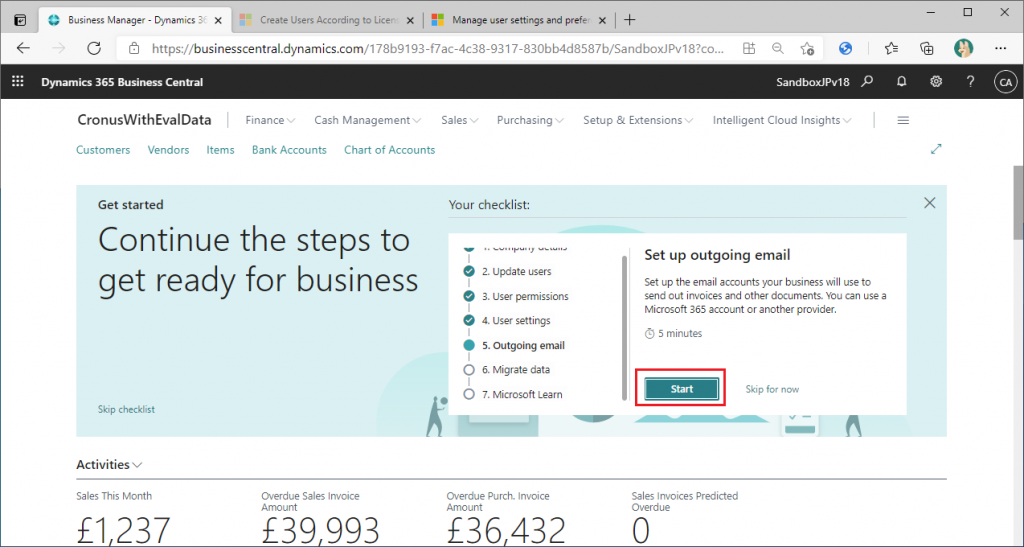This screenshot has width=1024, height=547.
Task: Click the checklist scrollbar
Action: [624, 328]
